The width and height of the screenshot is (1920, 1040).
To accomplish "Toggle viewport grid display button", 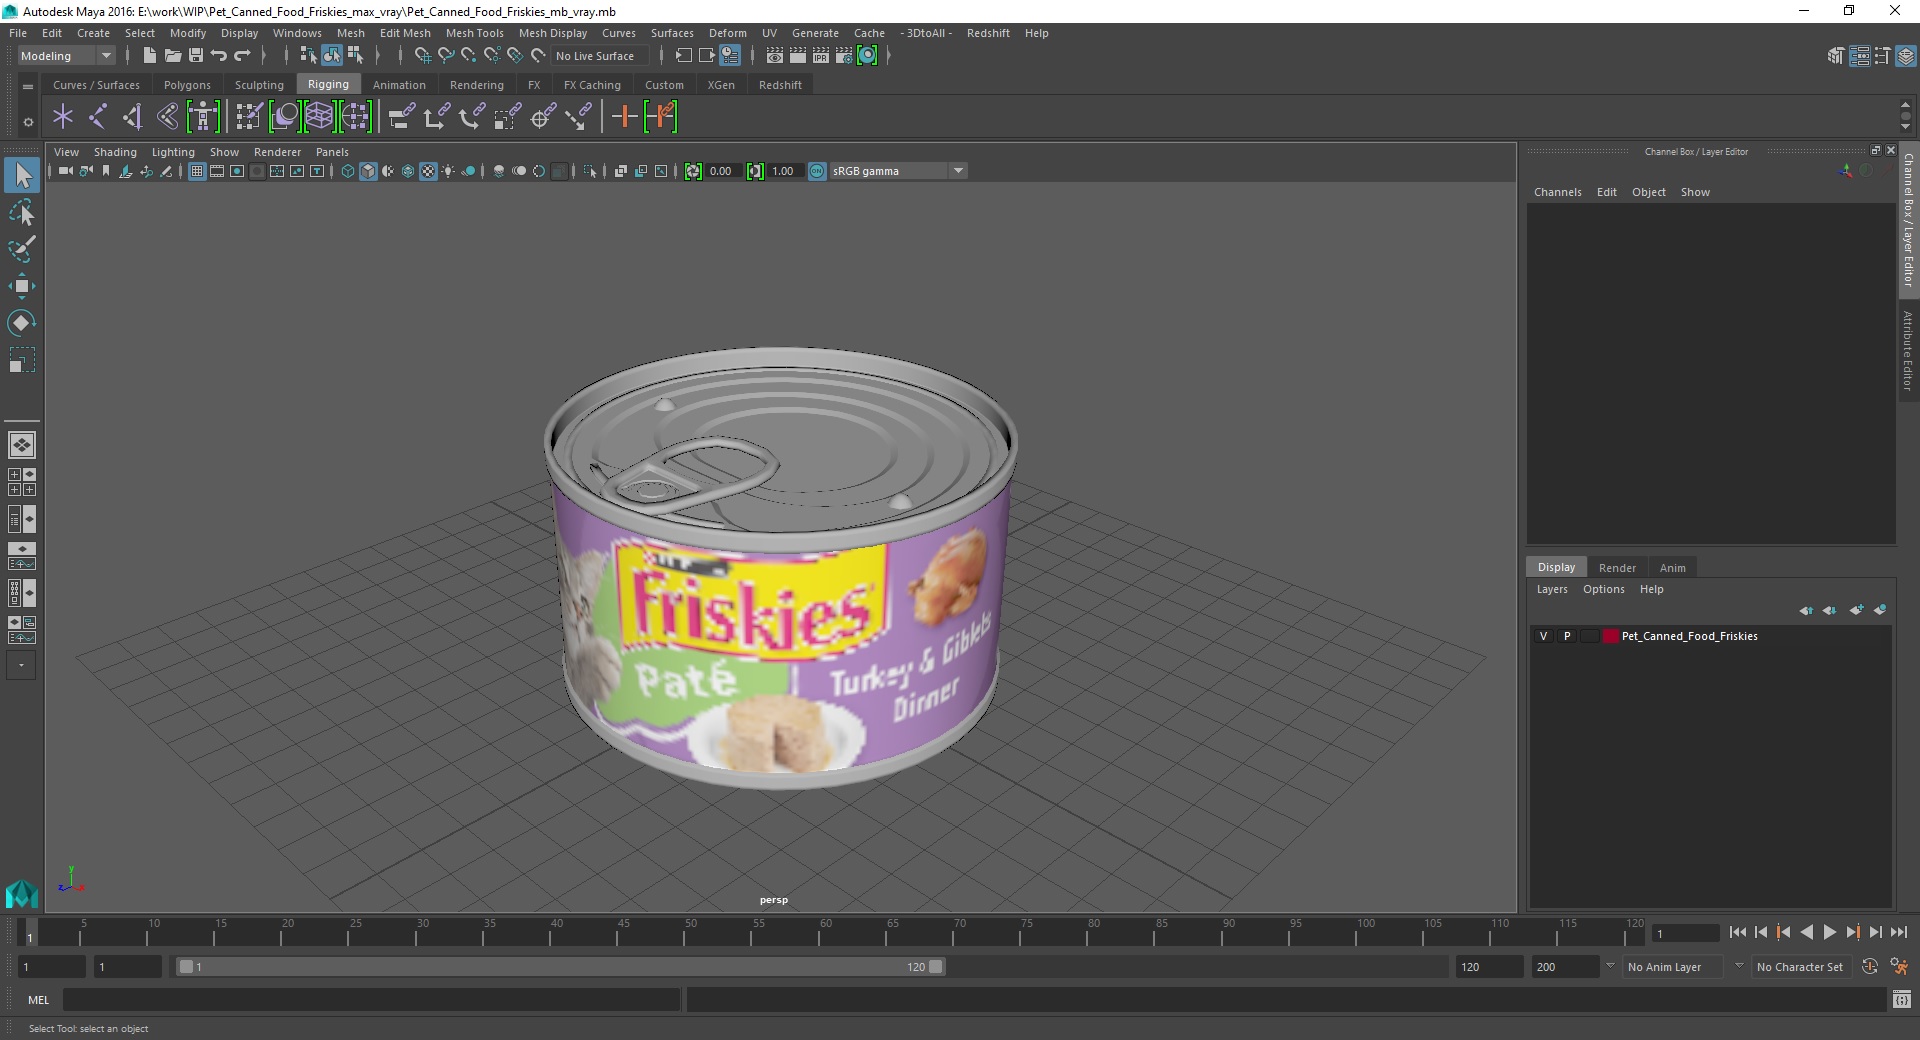I will pos(197,171).
